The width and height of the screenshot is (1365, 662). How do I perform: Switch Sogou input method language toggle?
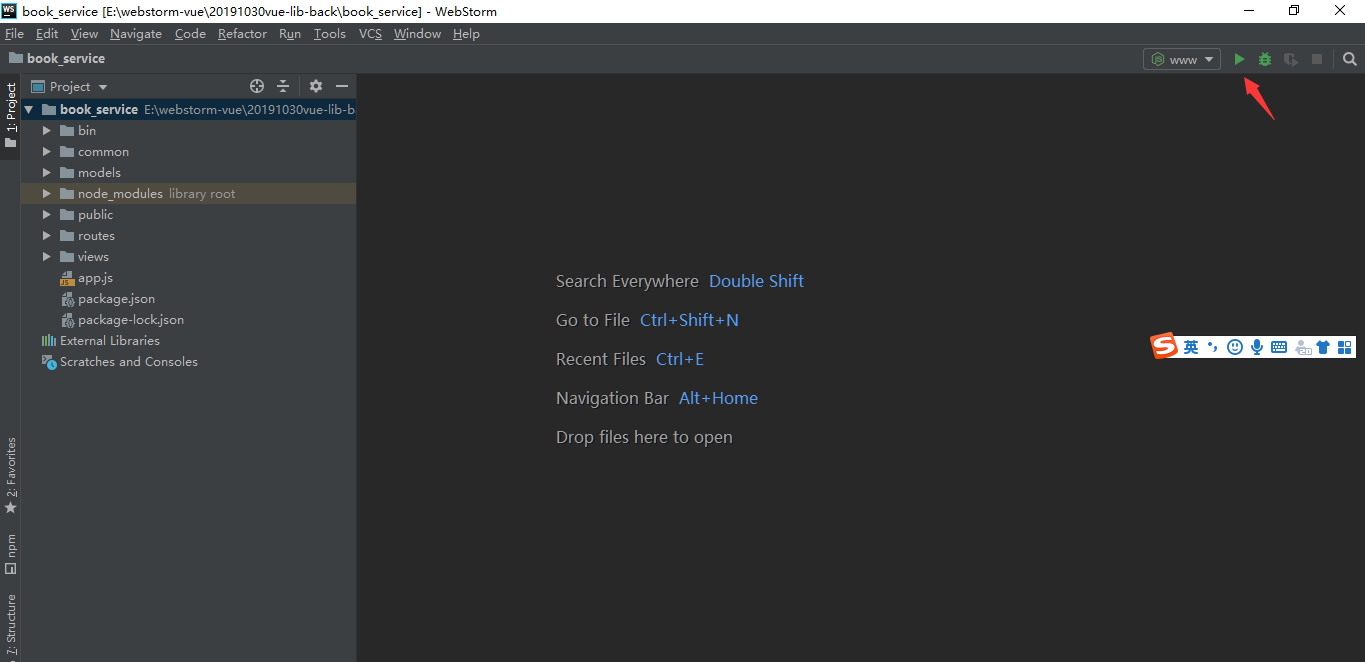pos(1191,345)
